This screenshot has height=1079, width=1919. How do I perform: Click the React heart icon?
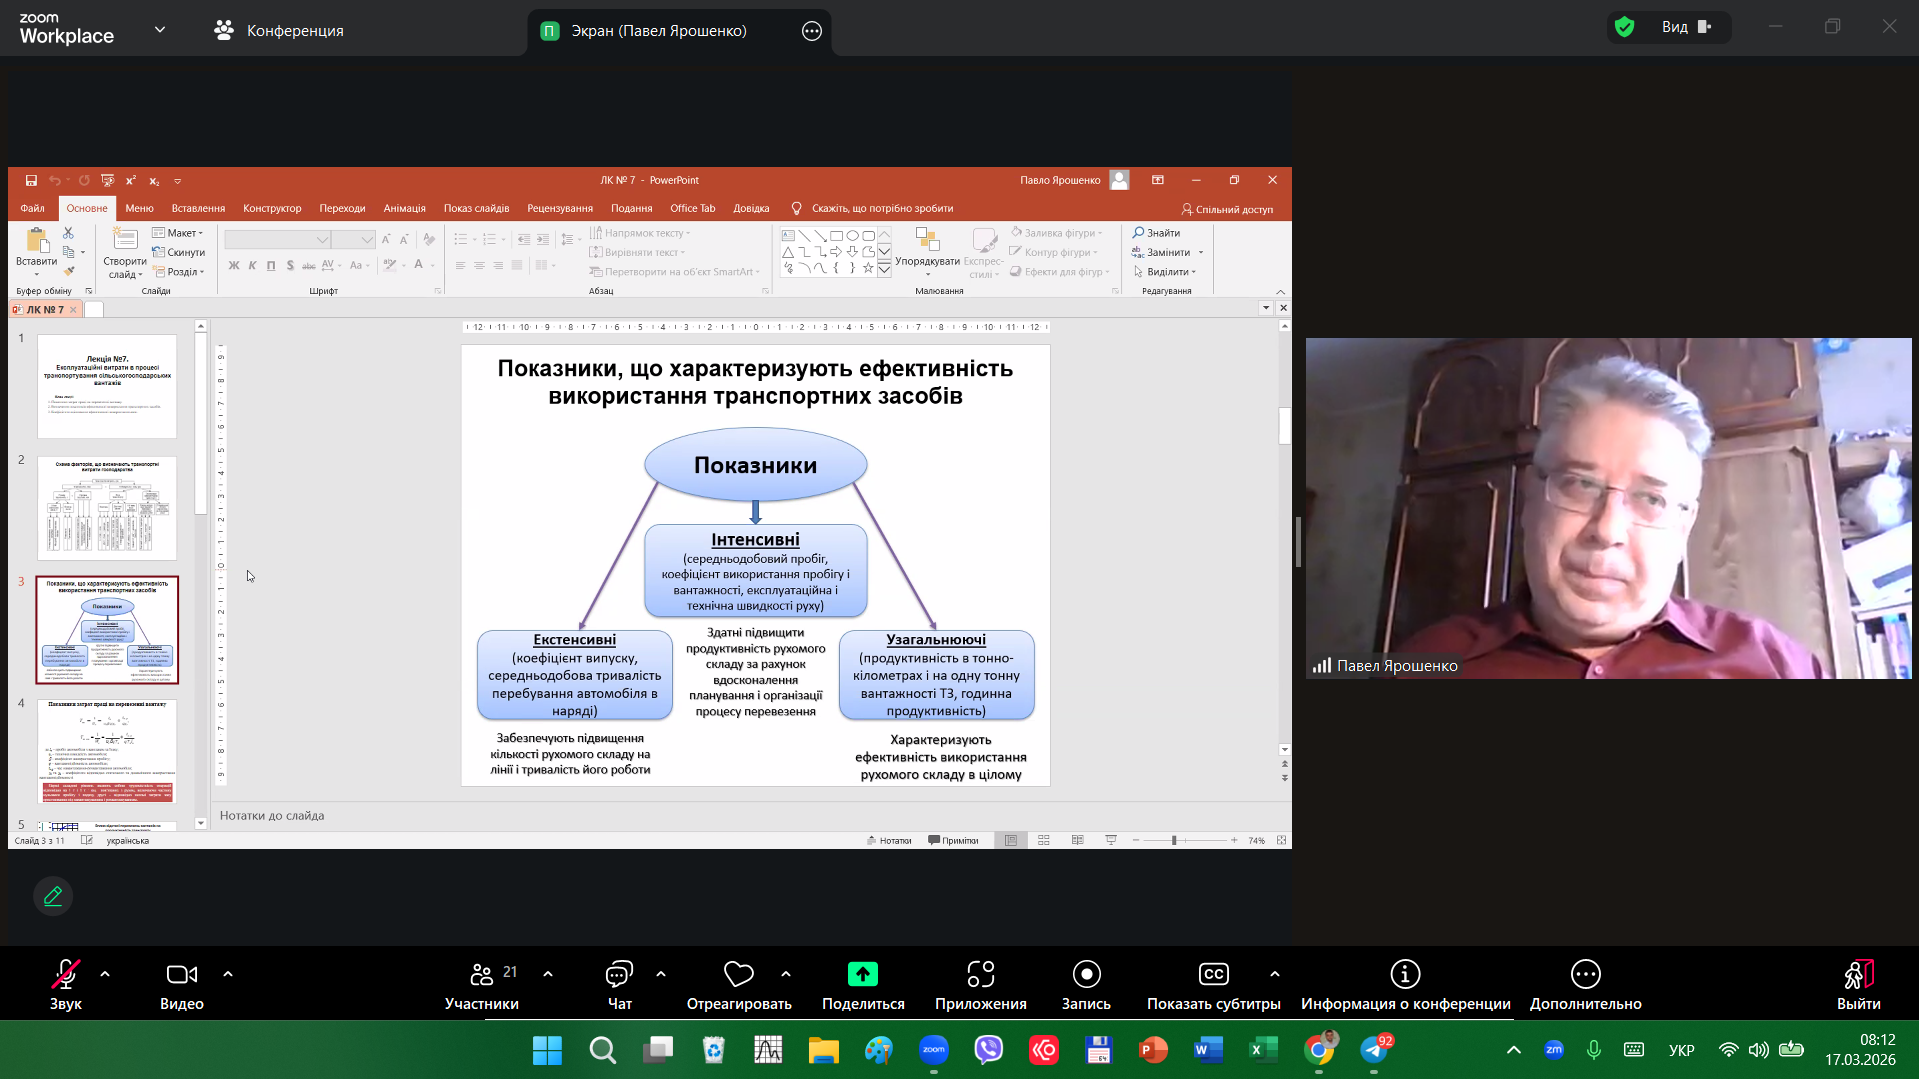[738, 974]
